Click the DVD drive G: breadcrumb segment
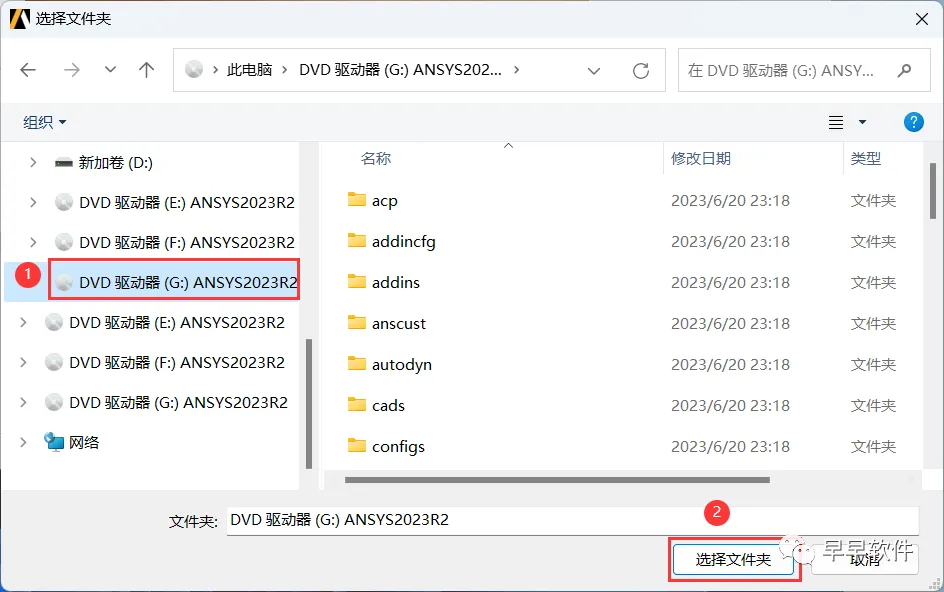The image size is (944, 592). (400, 70)
